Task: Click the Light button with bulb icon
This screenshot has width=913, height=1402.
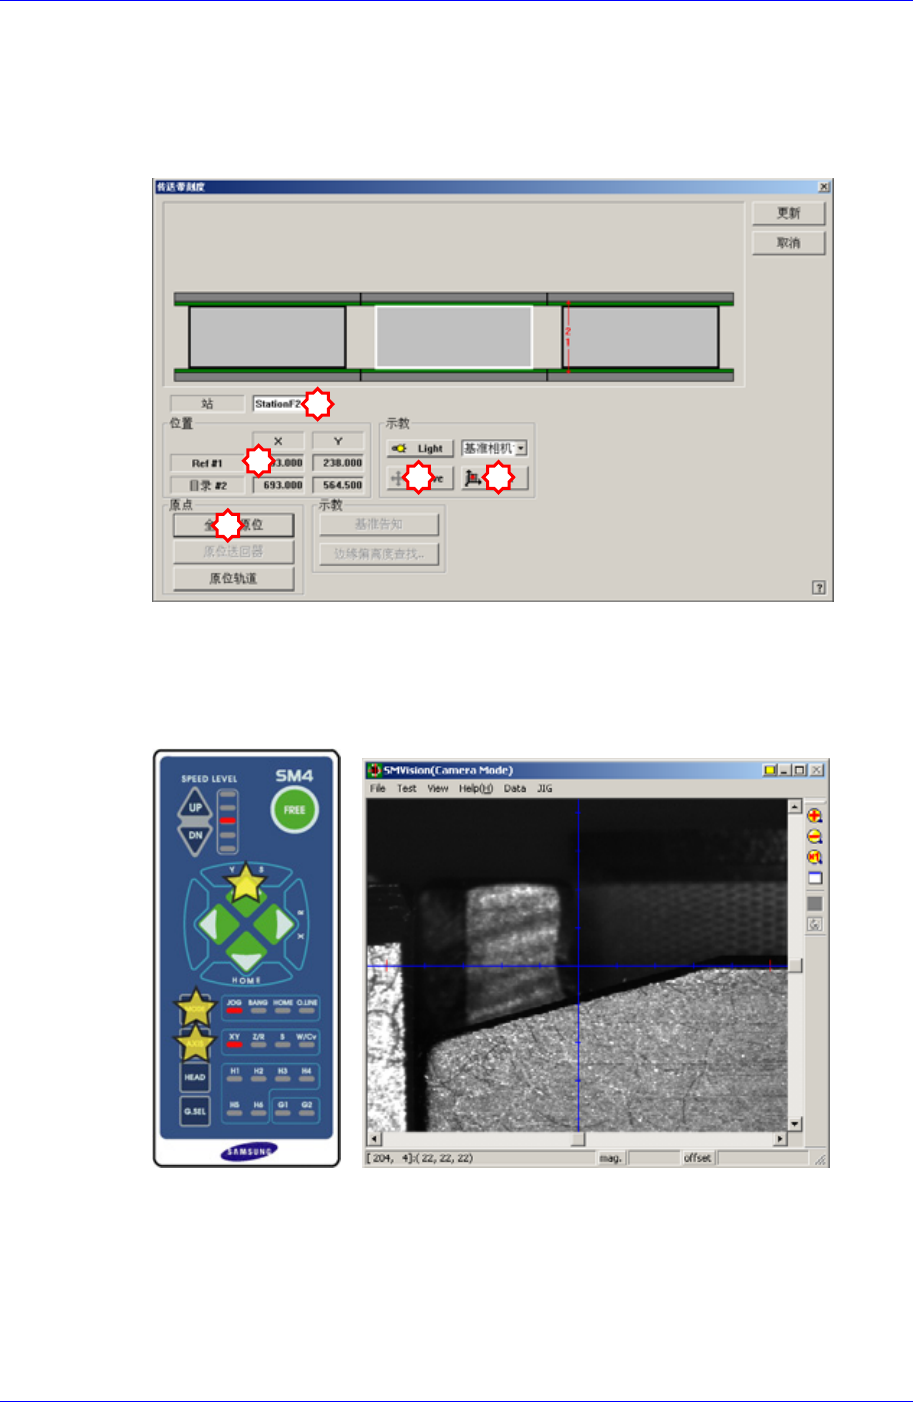Action: [420, 449]
